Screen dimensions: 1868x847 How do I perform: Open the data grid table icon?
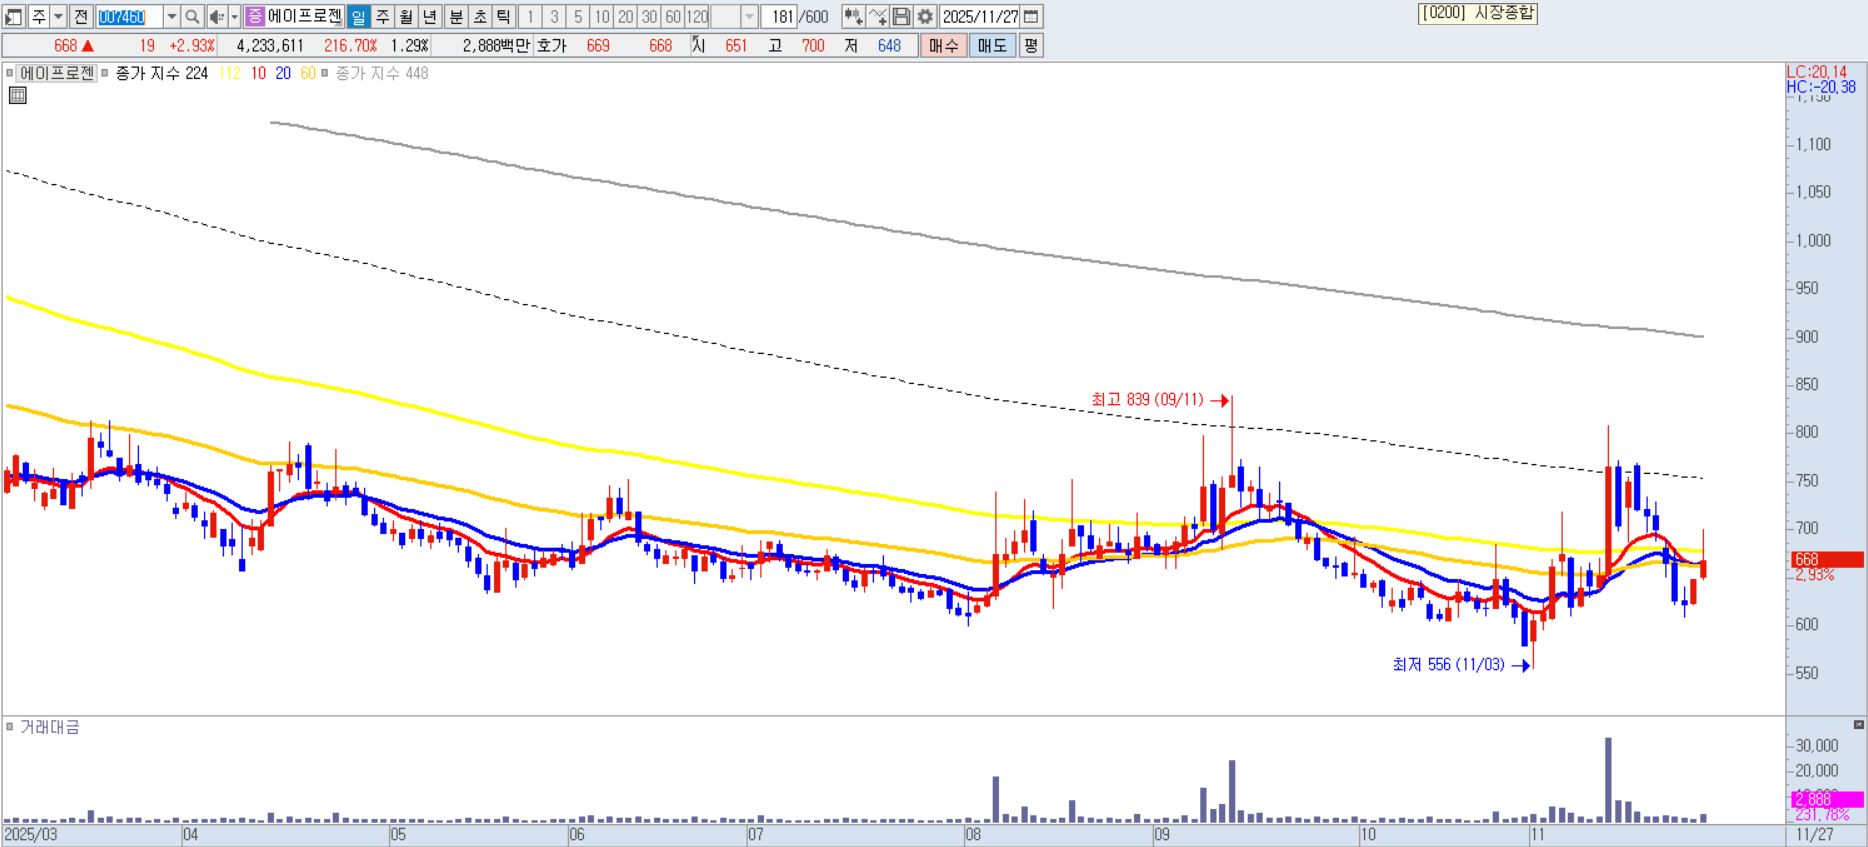point(17,96)
